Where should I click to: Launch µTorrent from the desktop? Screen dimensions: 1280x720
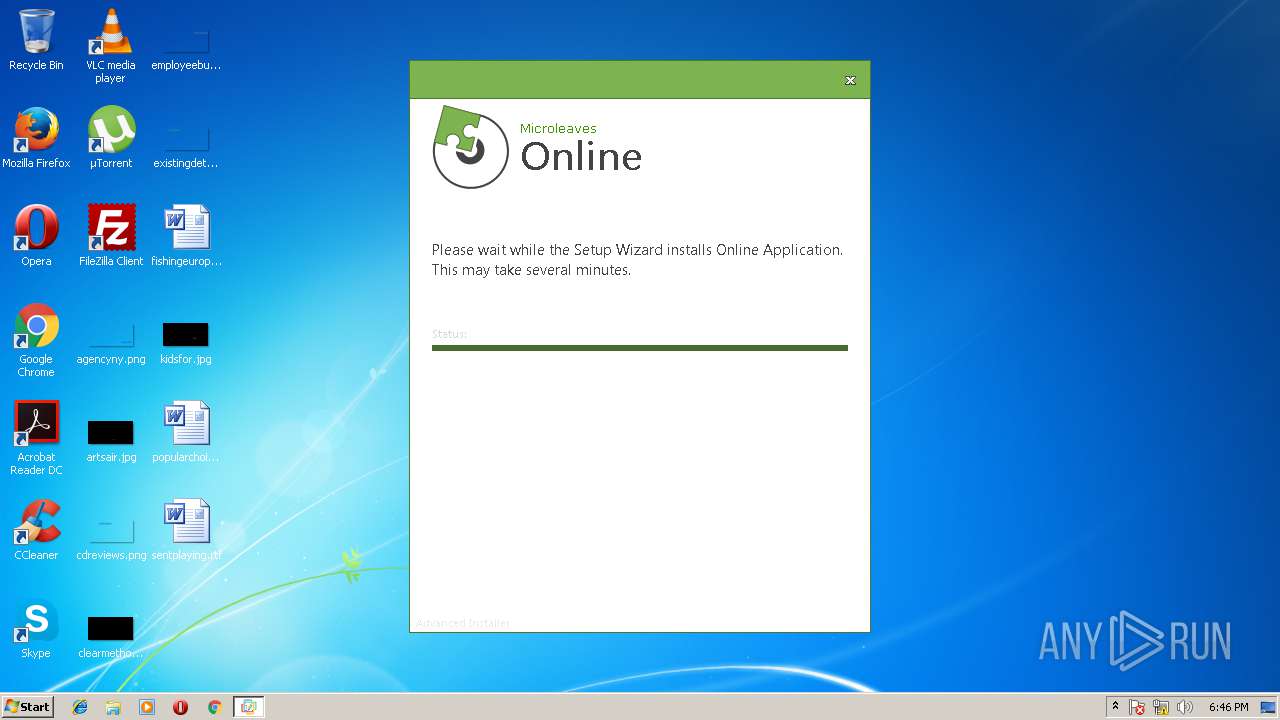click(110, 138)
